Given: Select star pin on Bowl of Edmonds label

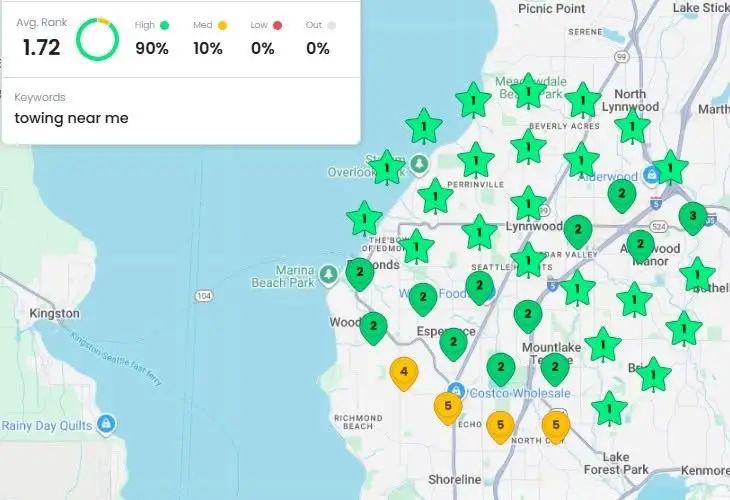Looking at the screenshot, I should point(416,247).
